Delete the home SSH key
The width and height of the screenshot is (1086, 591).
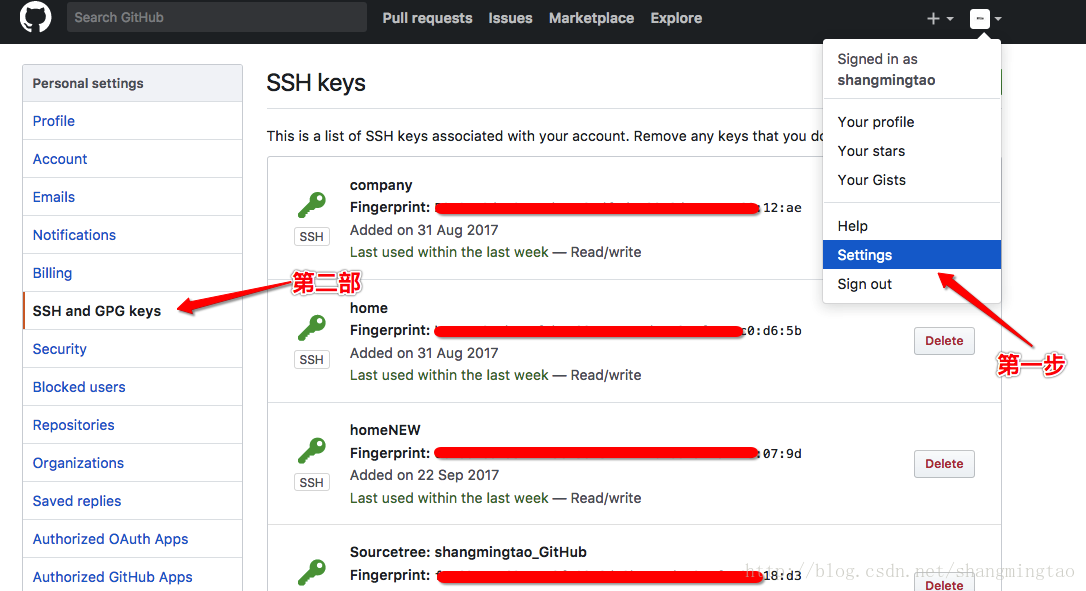click(944, 341)
